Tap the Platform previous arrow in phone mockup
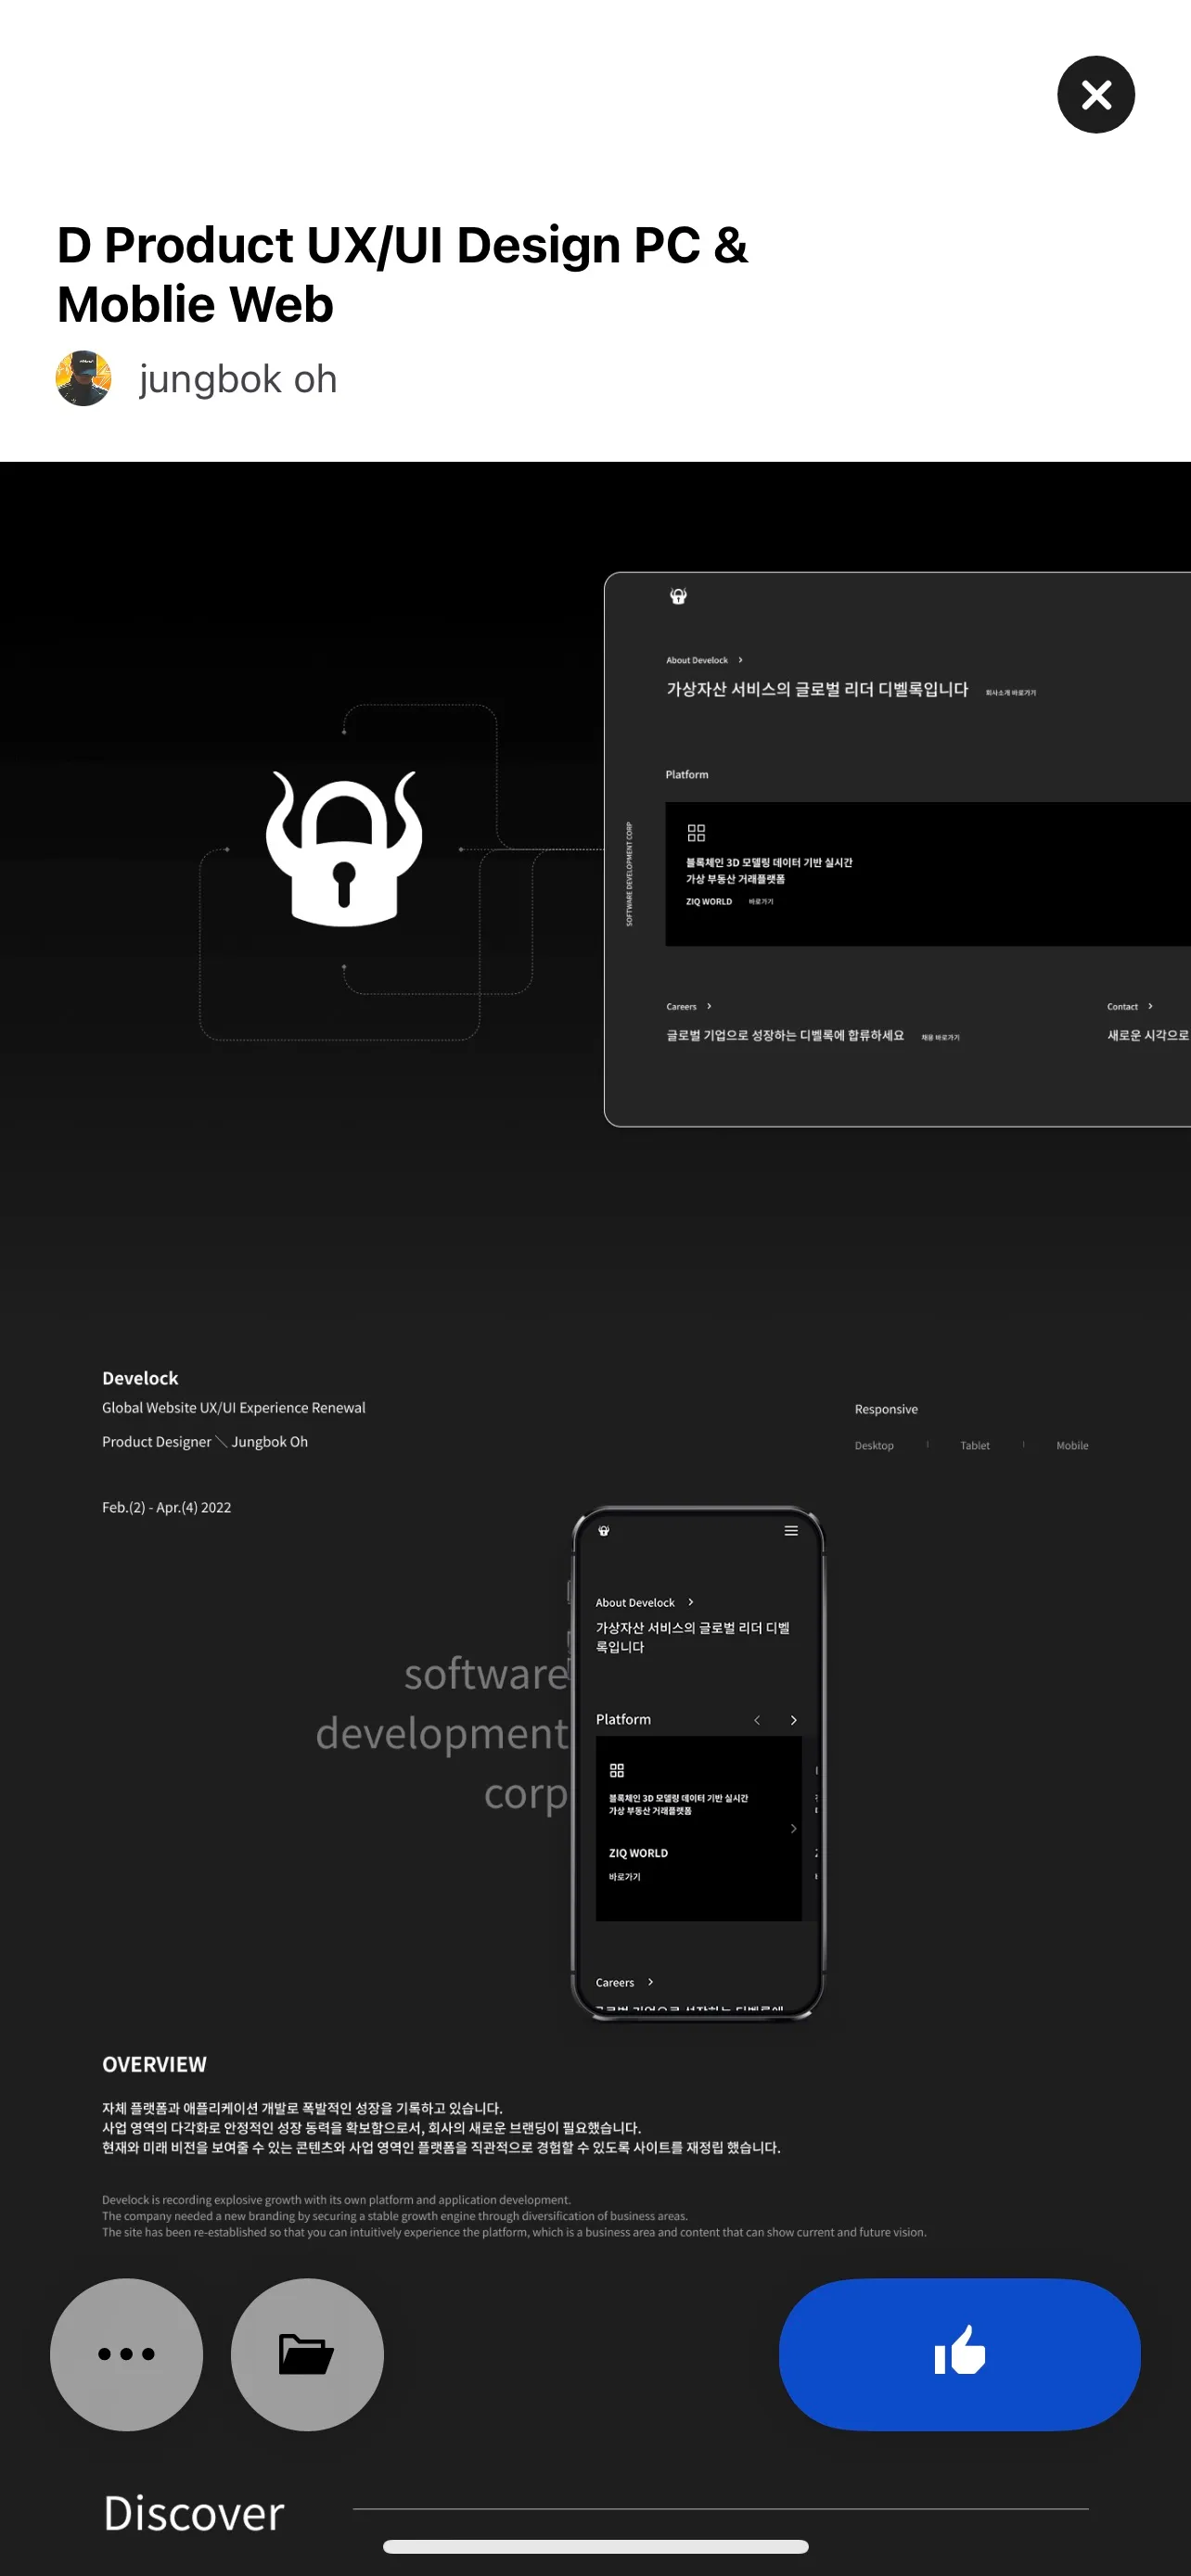The height and width of the screenshot is (2576, 1191). click(x=757, y=1720)
